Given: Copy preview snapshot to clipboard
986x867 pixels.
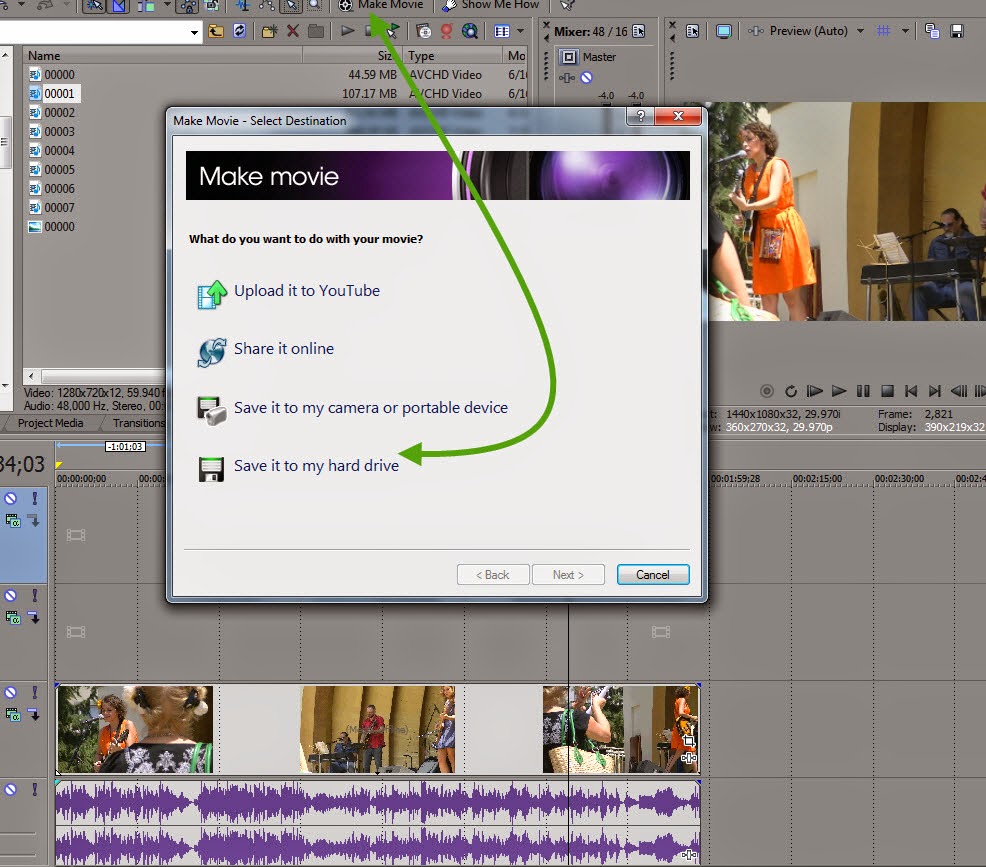Looking at the screenshot, I should pos(933,31).
